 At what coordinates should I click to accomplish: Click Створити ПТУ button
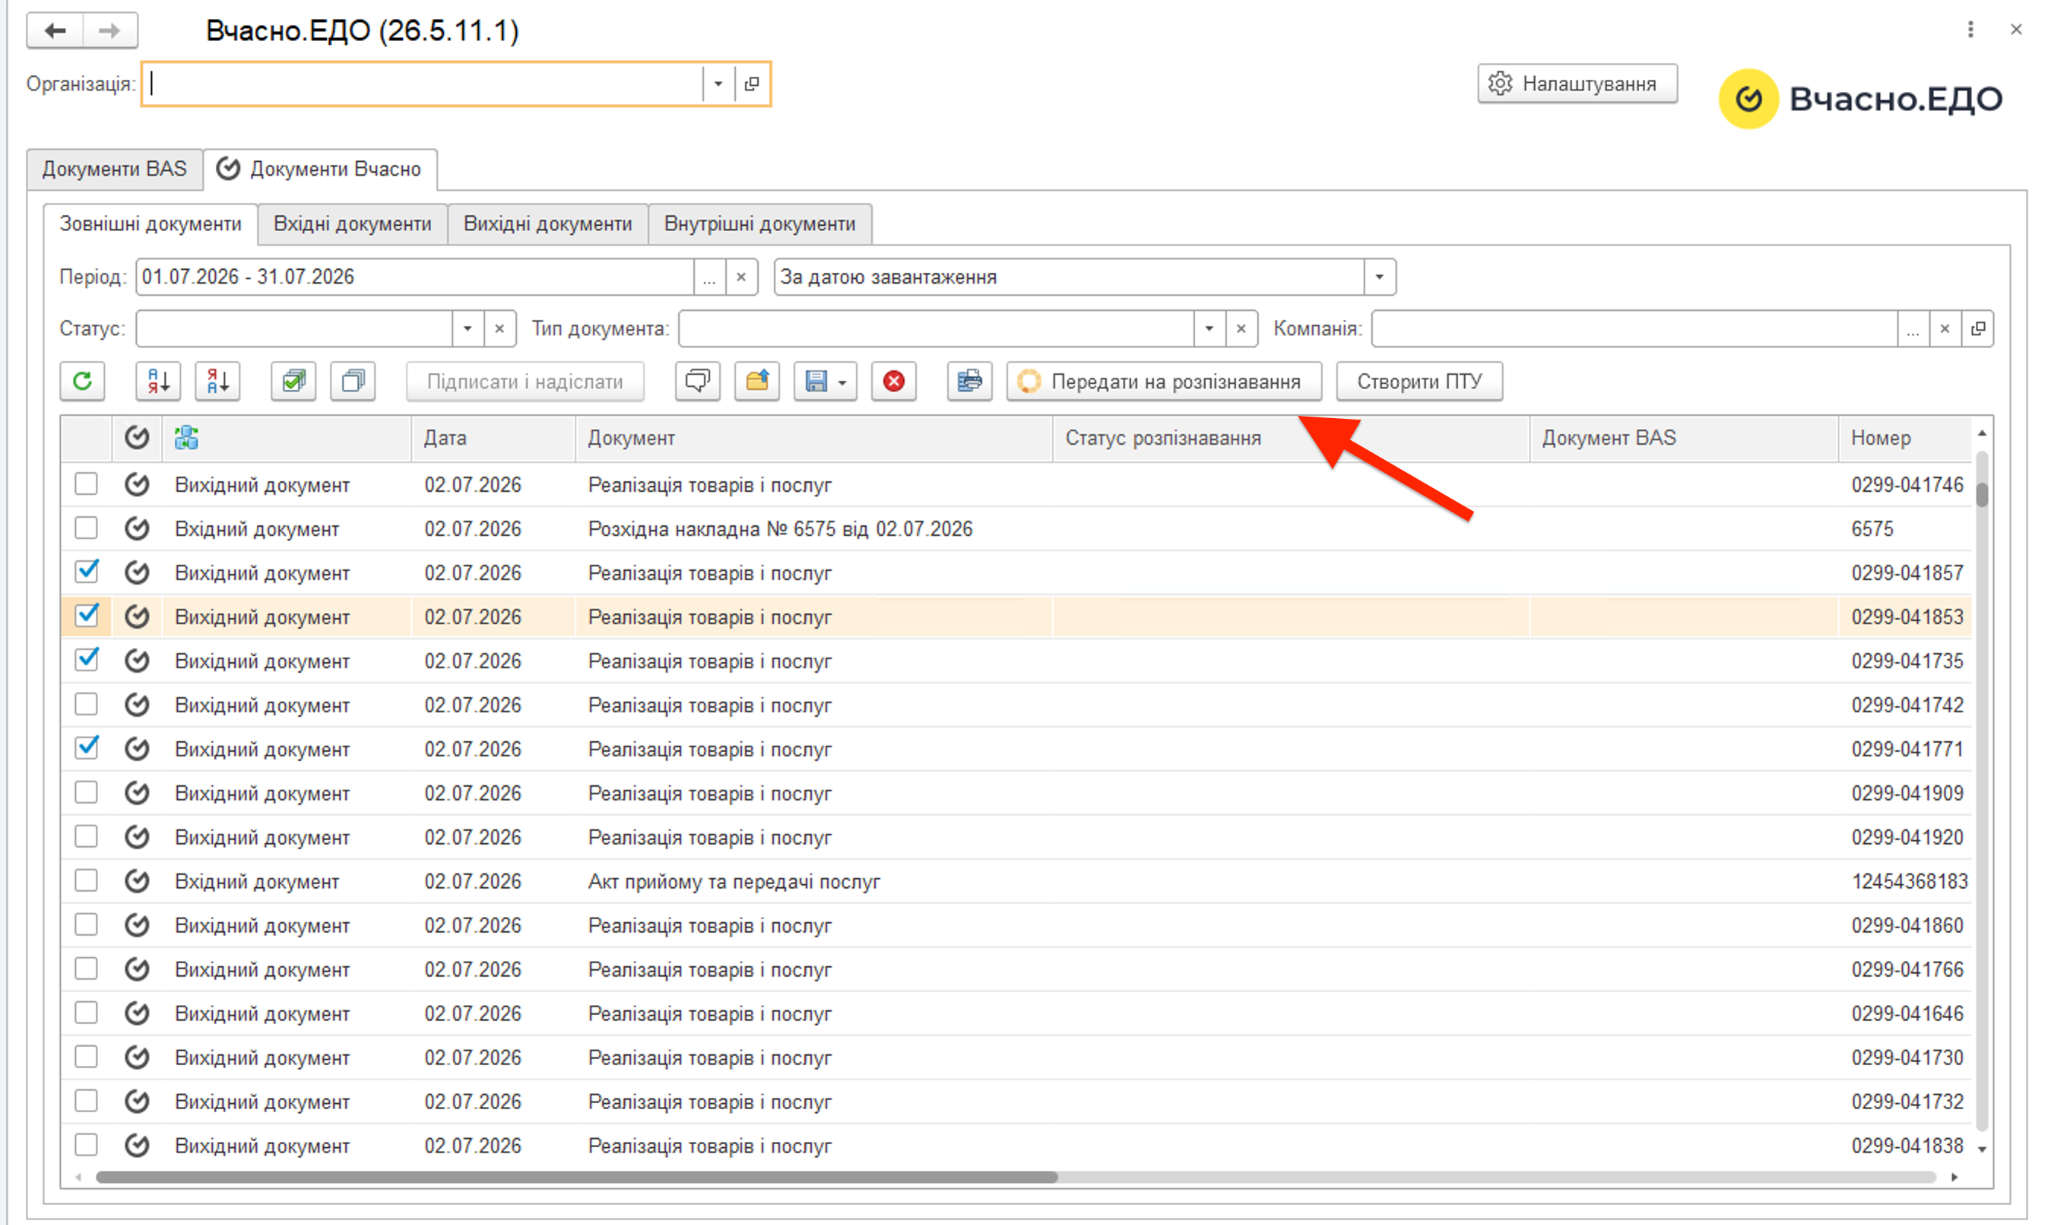click(x=1419, y=381)
